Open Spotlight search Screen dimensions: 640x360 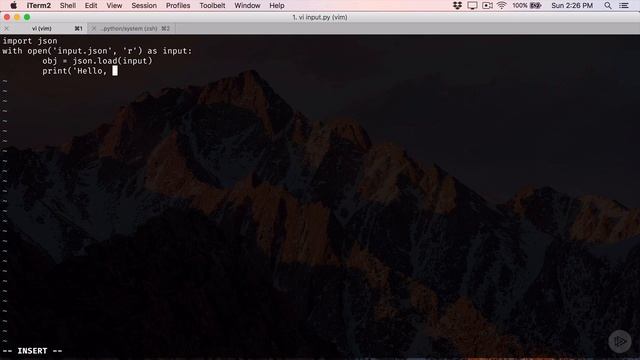[x=608, y=5]
